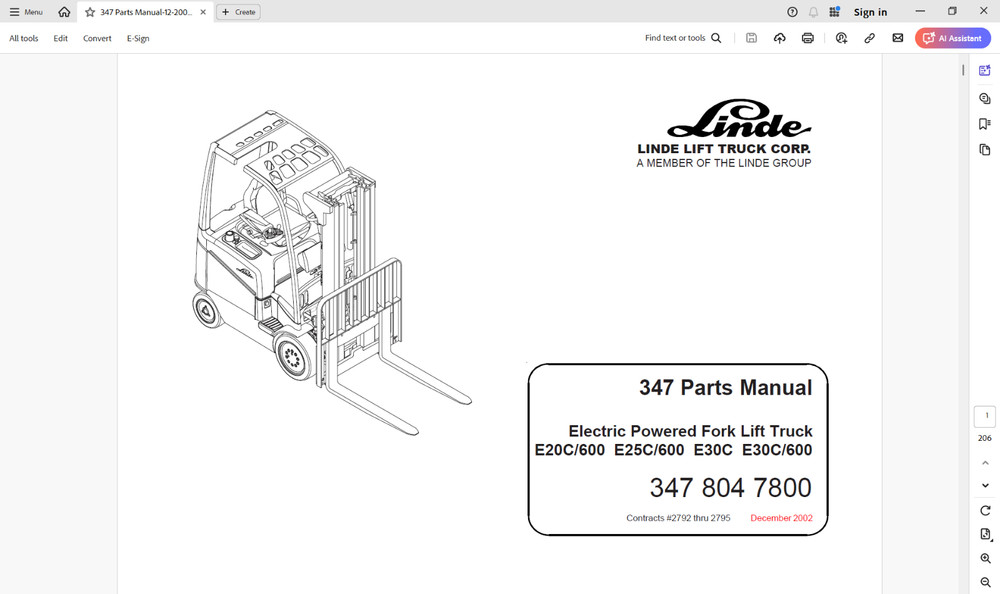Click Sign in
This screenshot has height=594, width=1000.
pyautogui.click(x=870, y=12)
